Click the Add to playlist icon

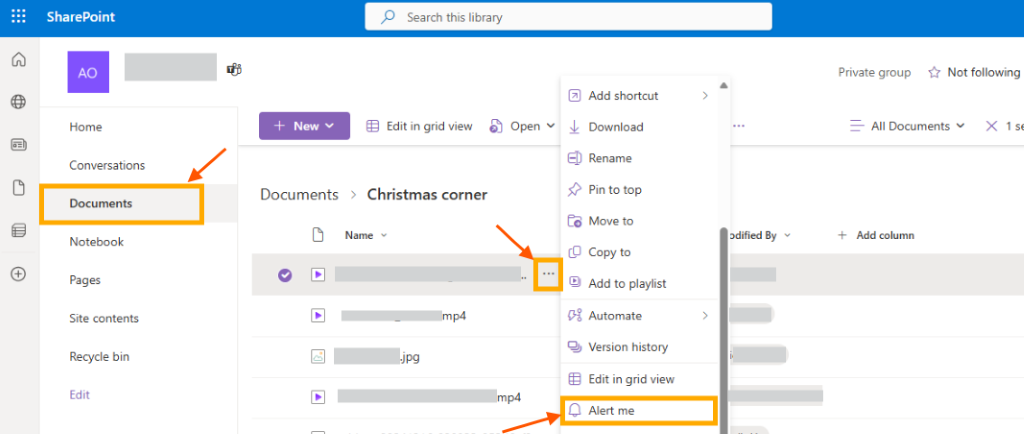click(575, 283)
